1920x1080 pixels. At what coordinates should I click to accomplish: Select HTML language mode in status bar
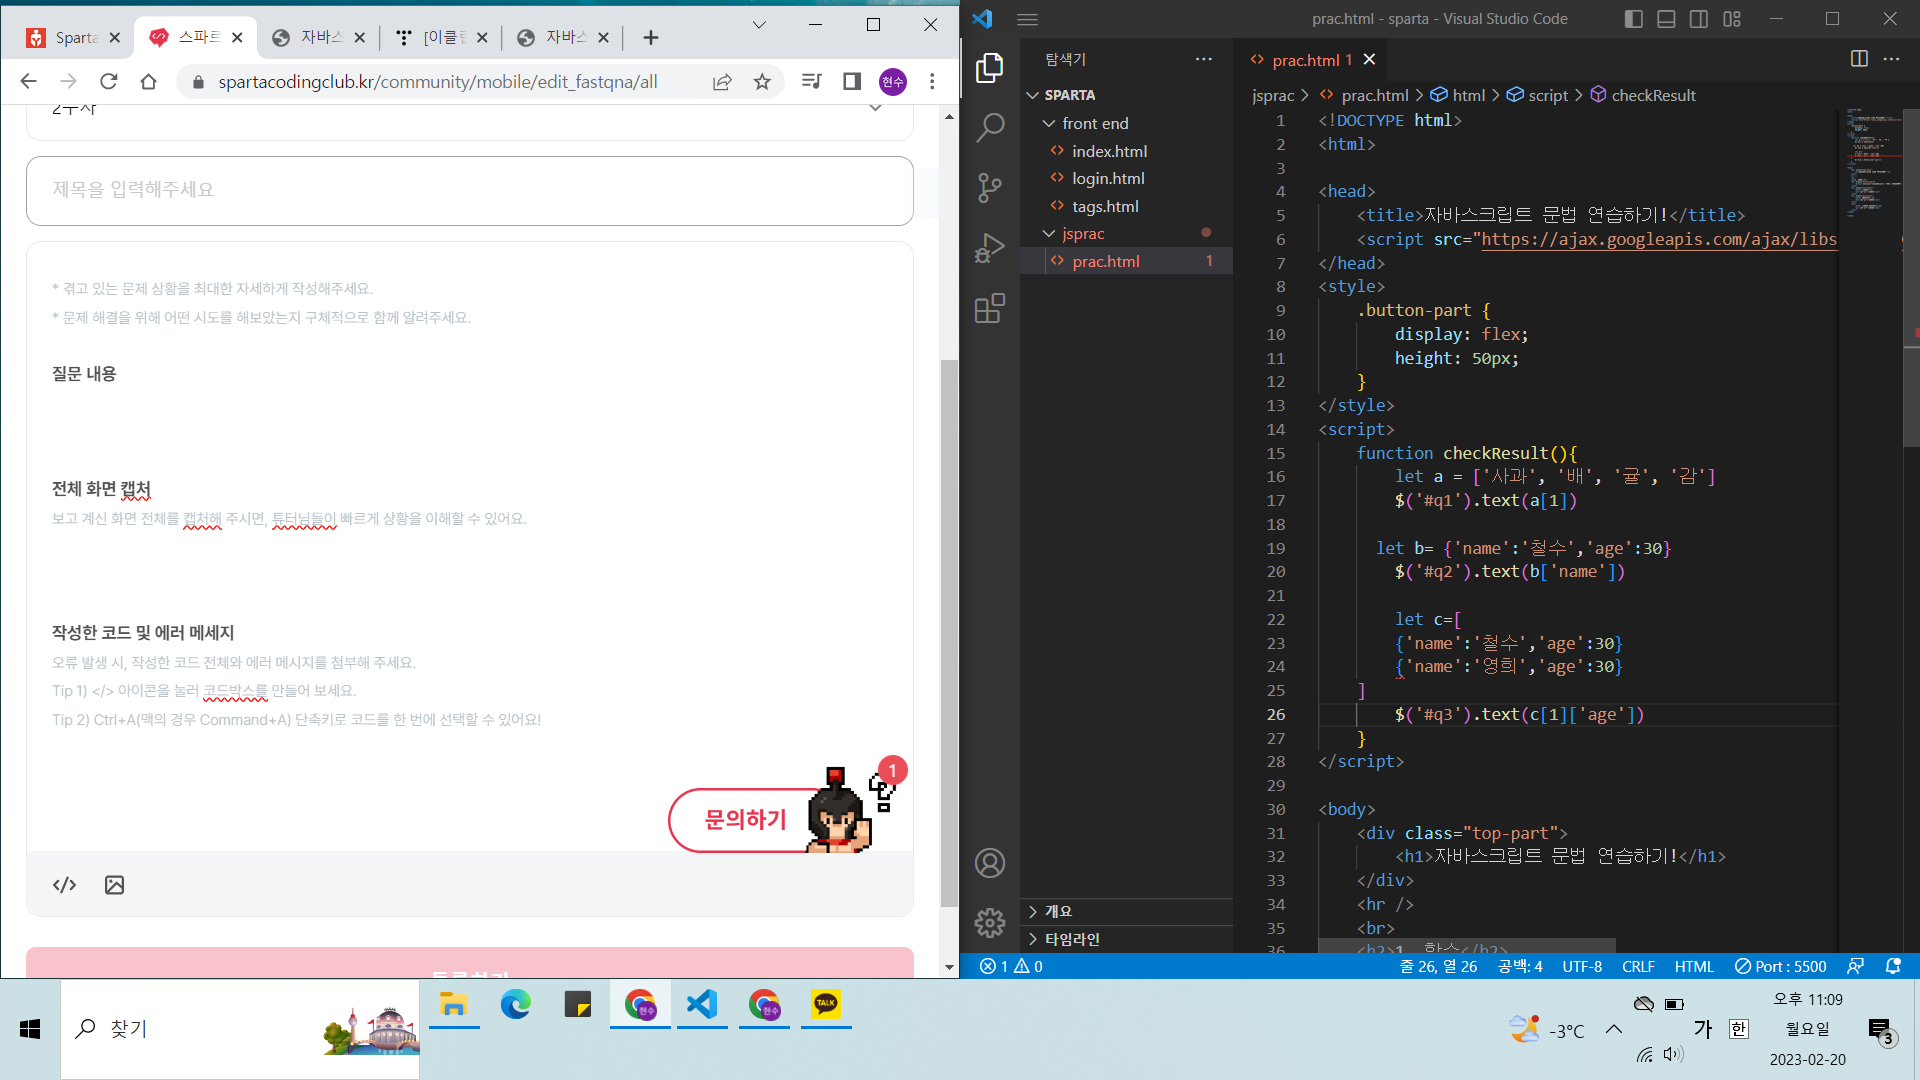pos(1694,967)
